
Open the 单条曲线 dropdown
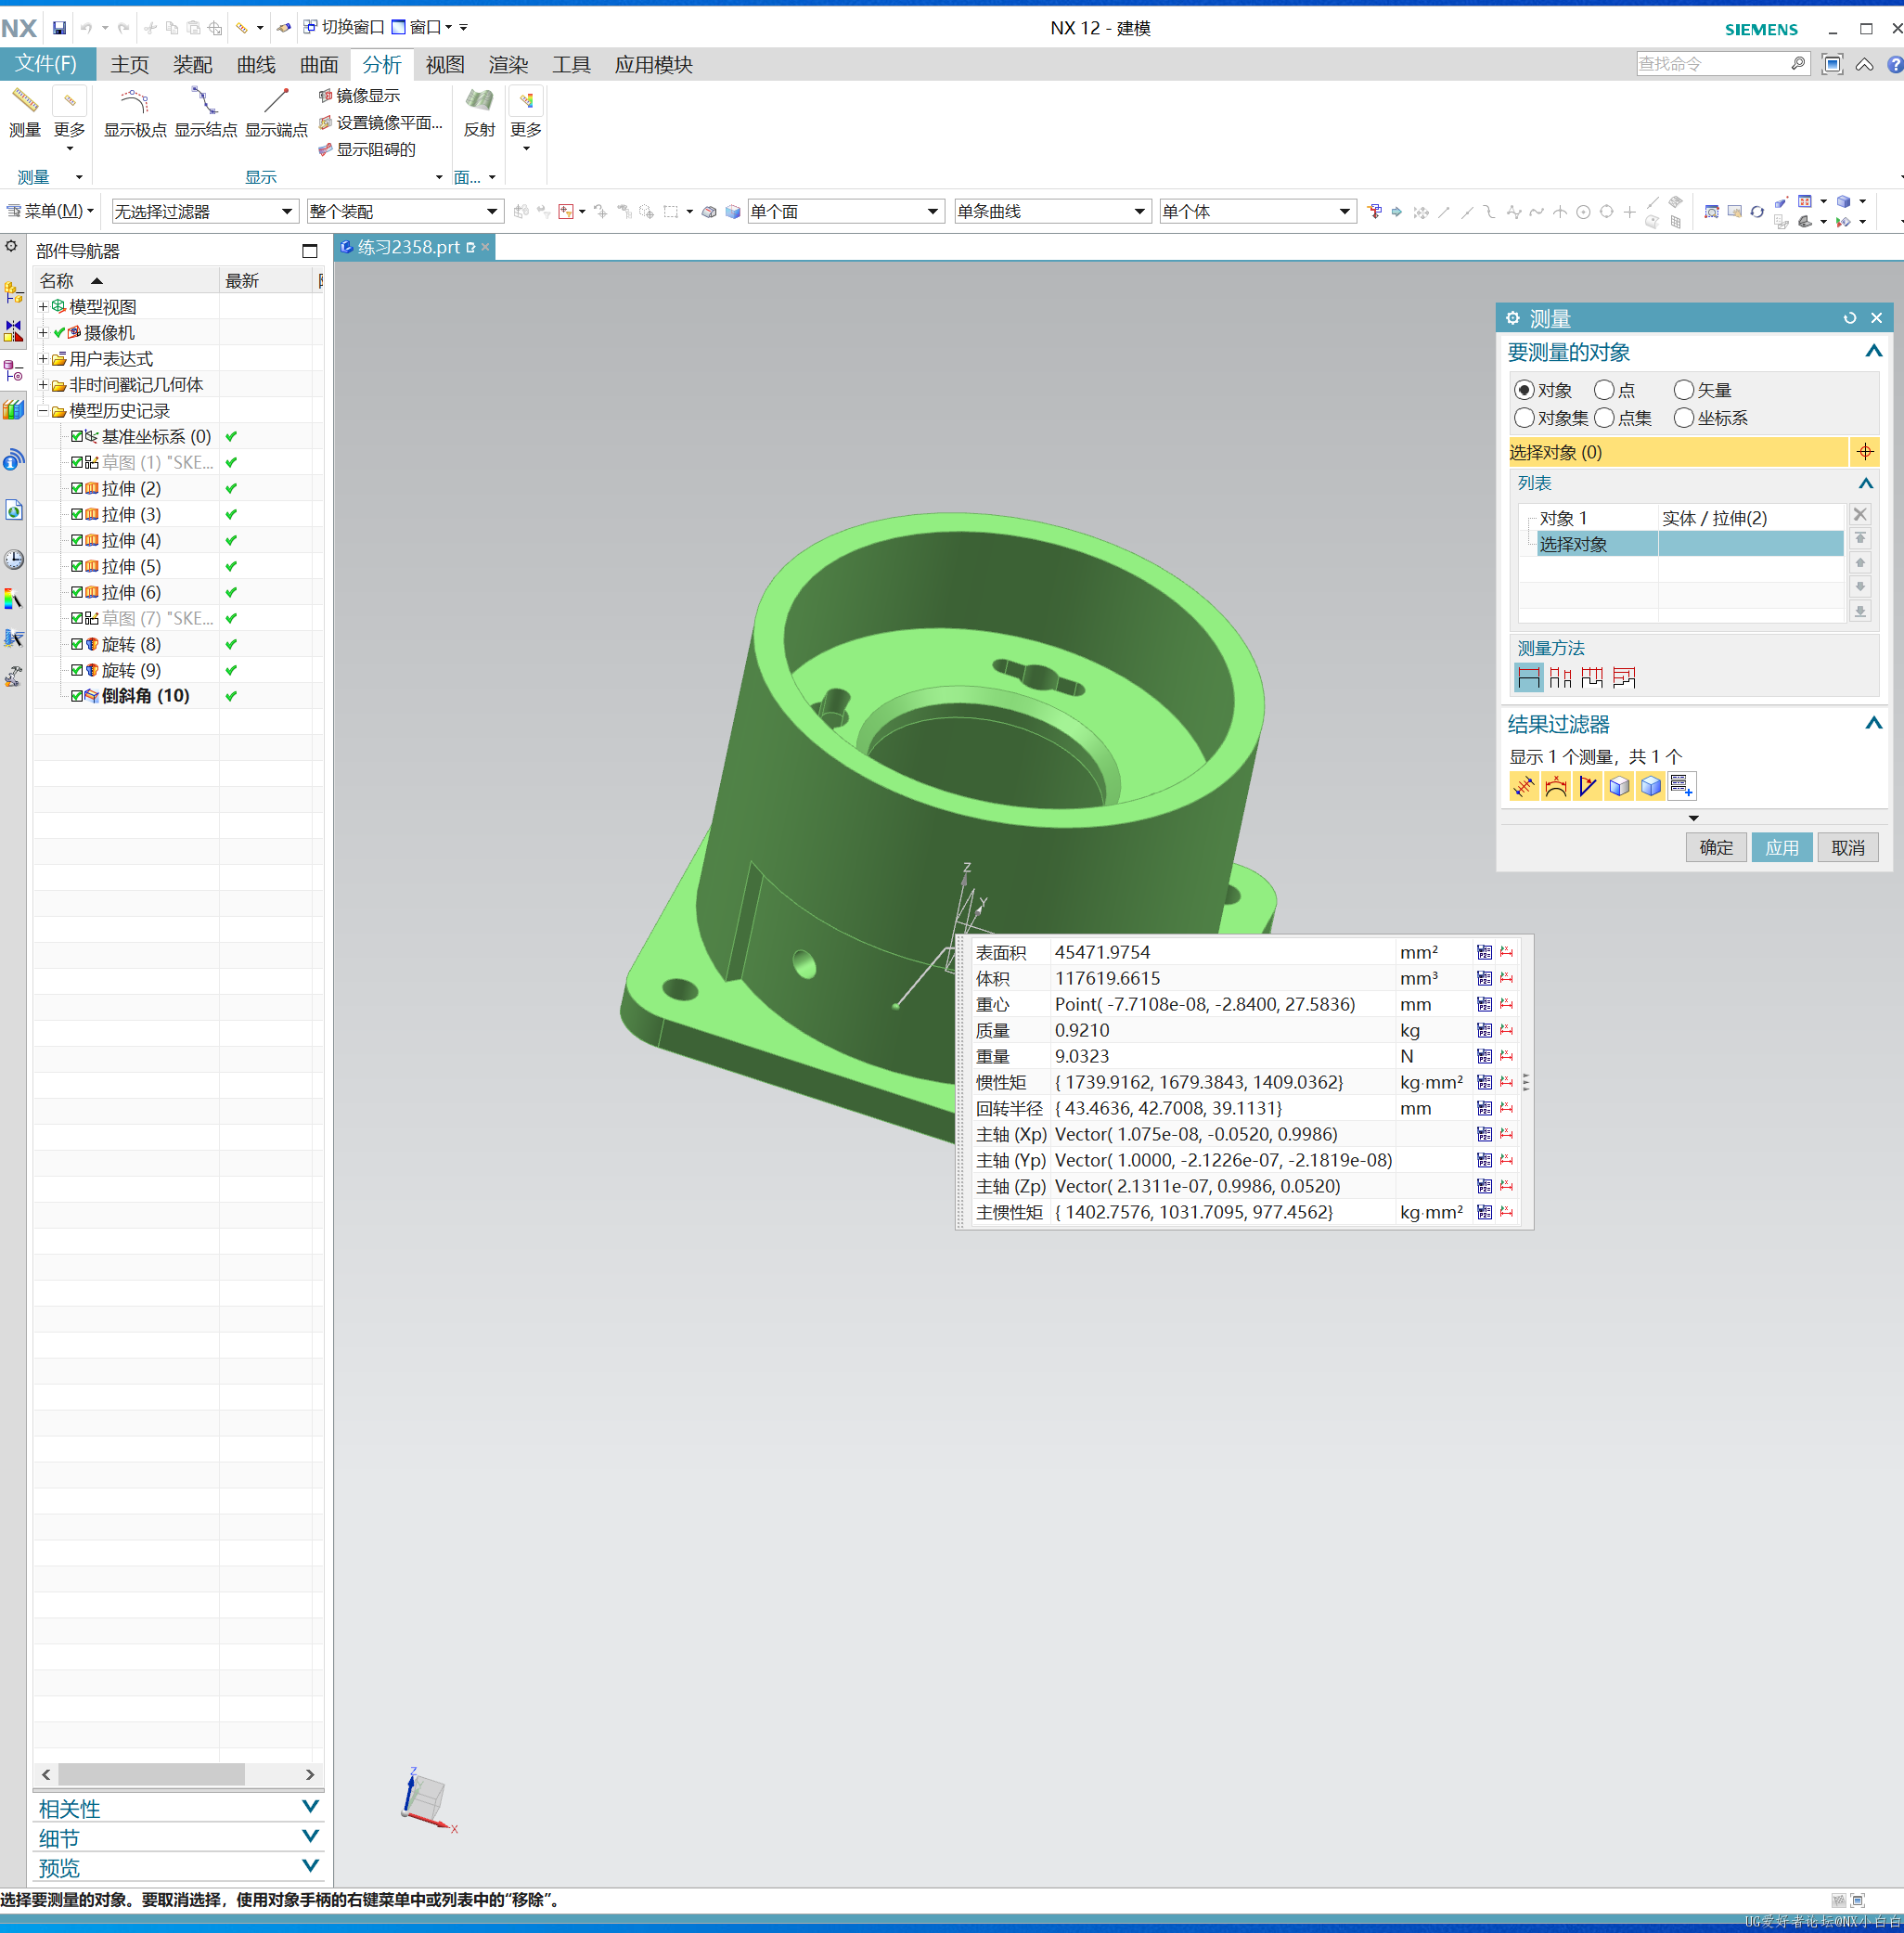[1051, 211]
